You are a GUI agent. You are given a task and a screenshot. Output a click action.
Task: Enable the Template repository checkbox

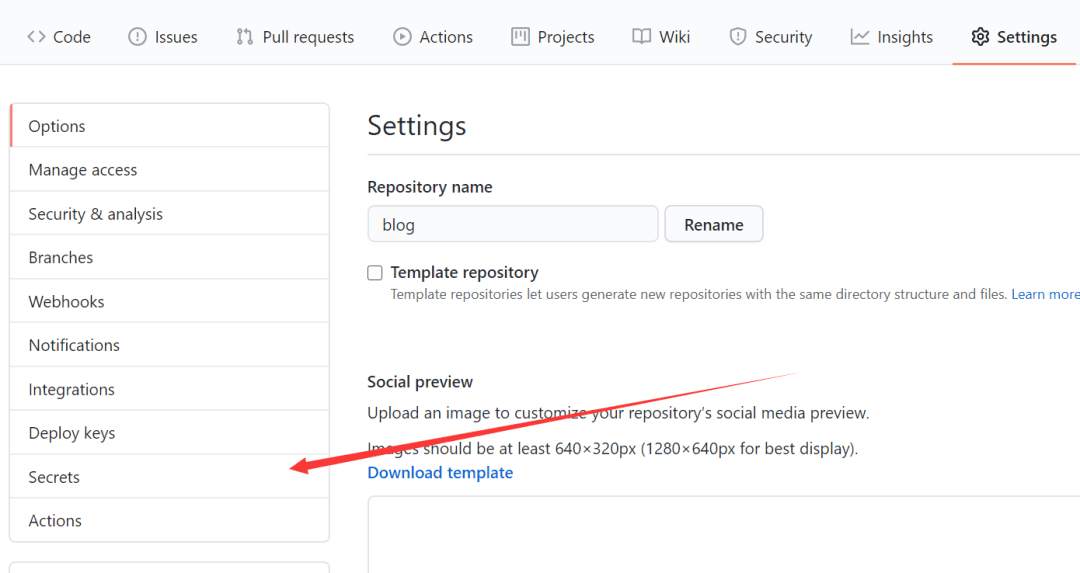point(375,273)
